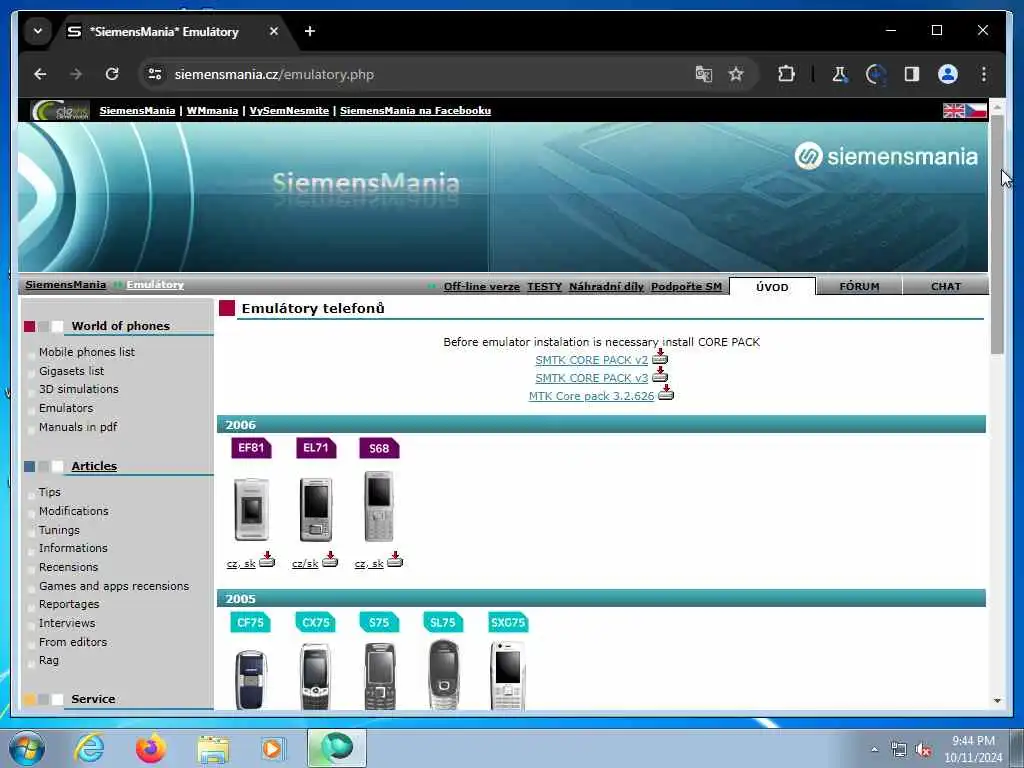Viewport: 1024px width, 768px height.
Task: Switch to the CHAT tab
Action: point(946,287)
